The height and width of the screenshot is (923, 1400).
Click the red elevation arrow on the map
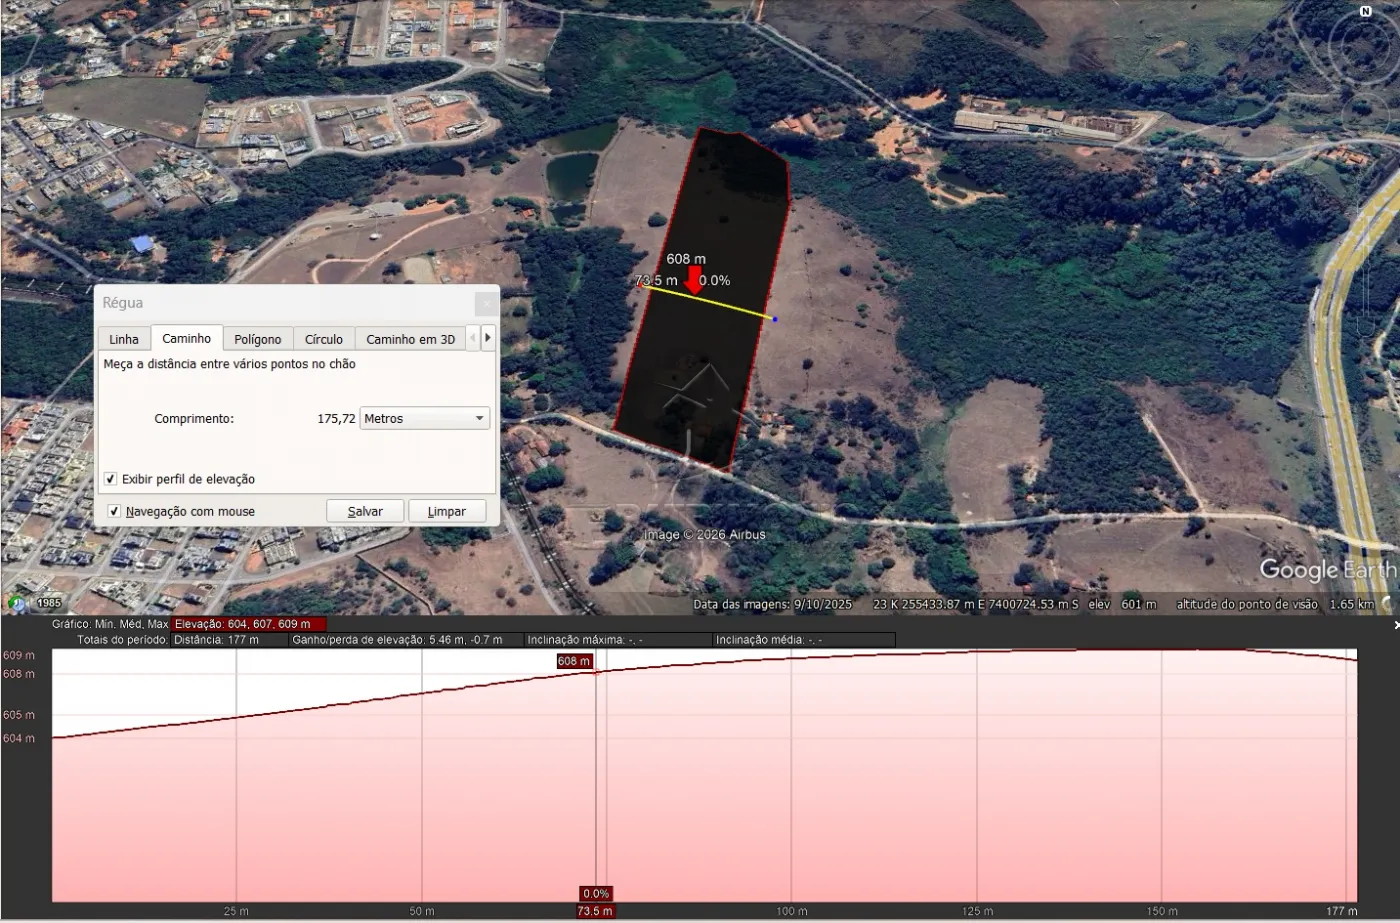(693, 280)
